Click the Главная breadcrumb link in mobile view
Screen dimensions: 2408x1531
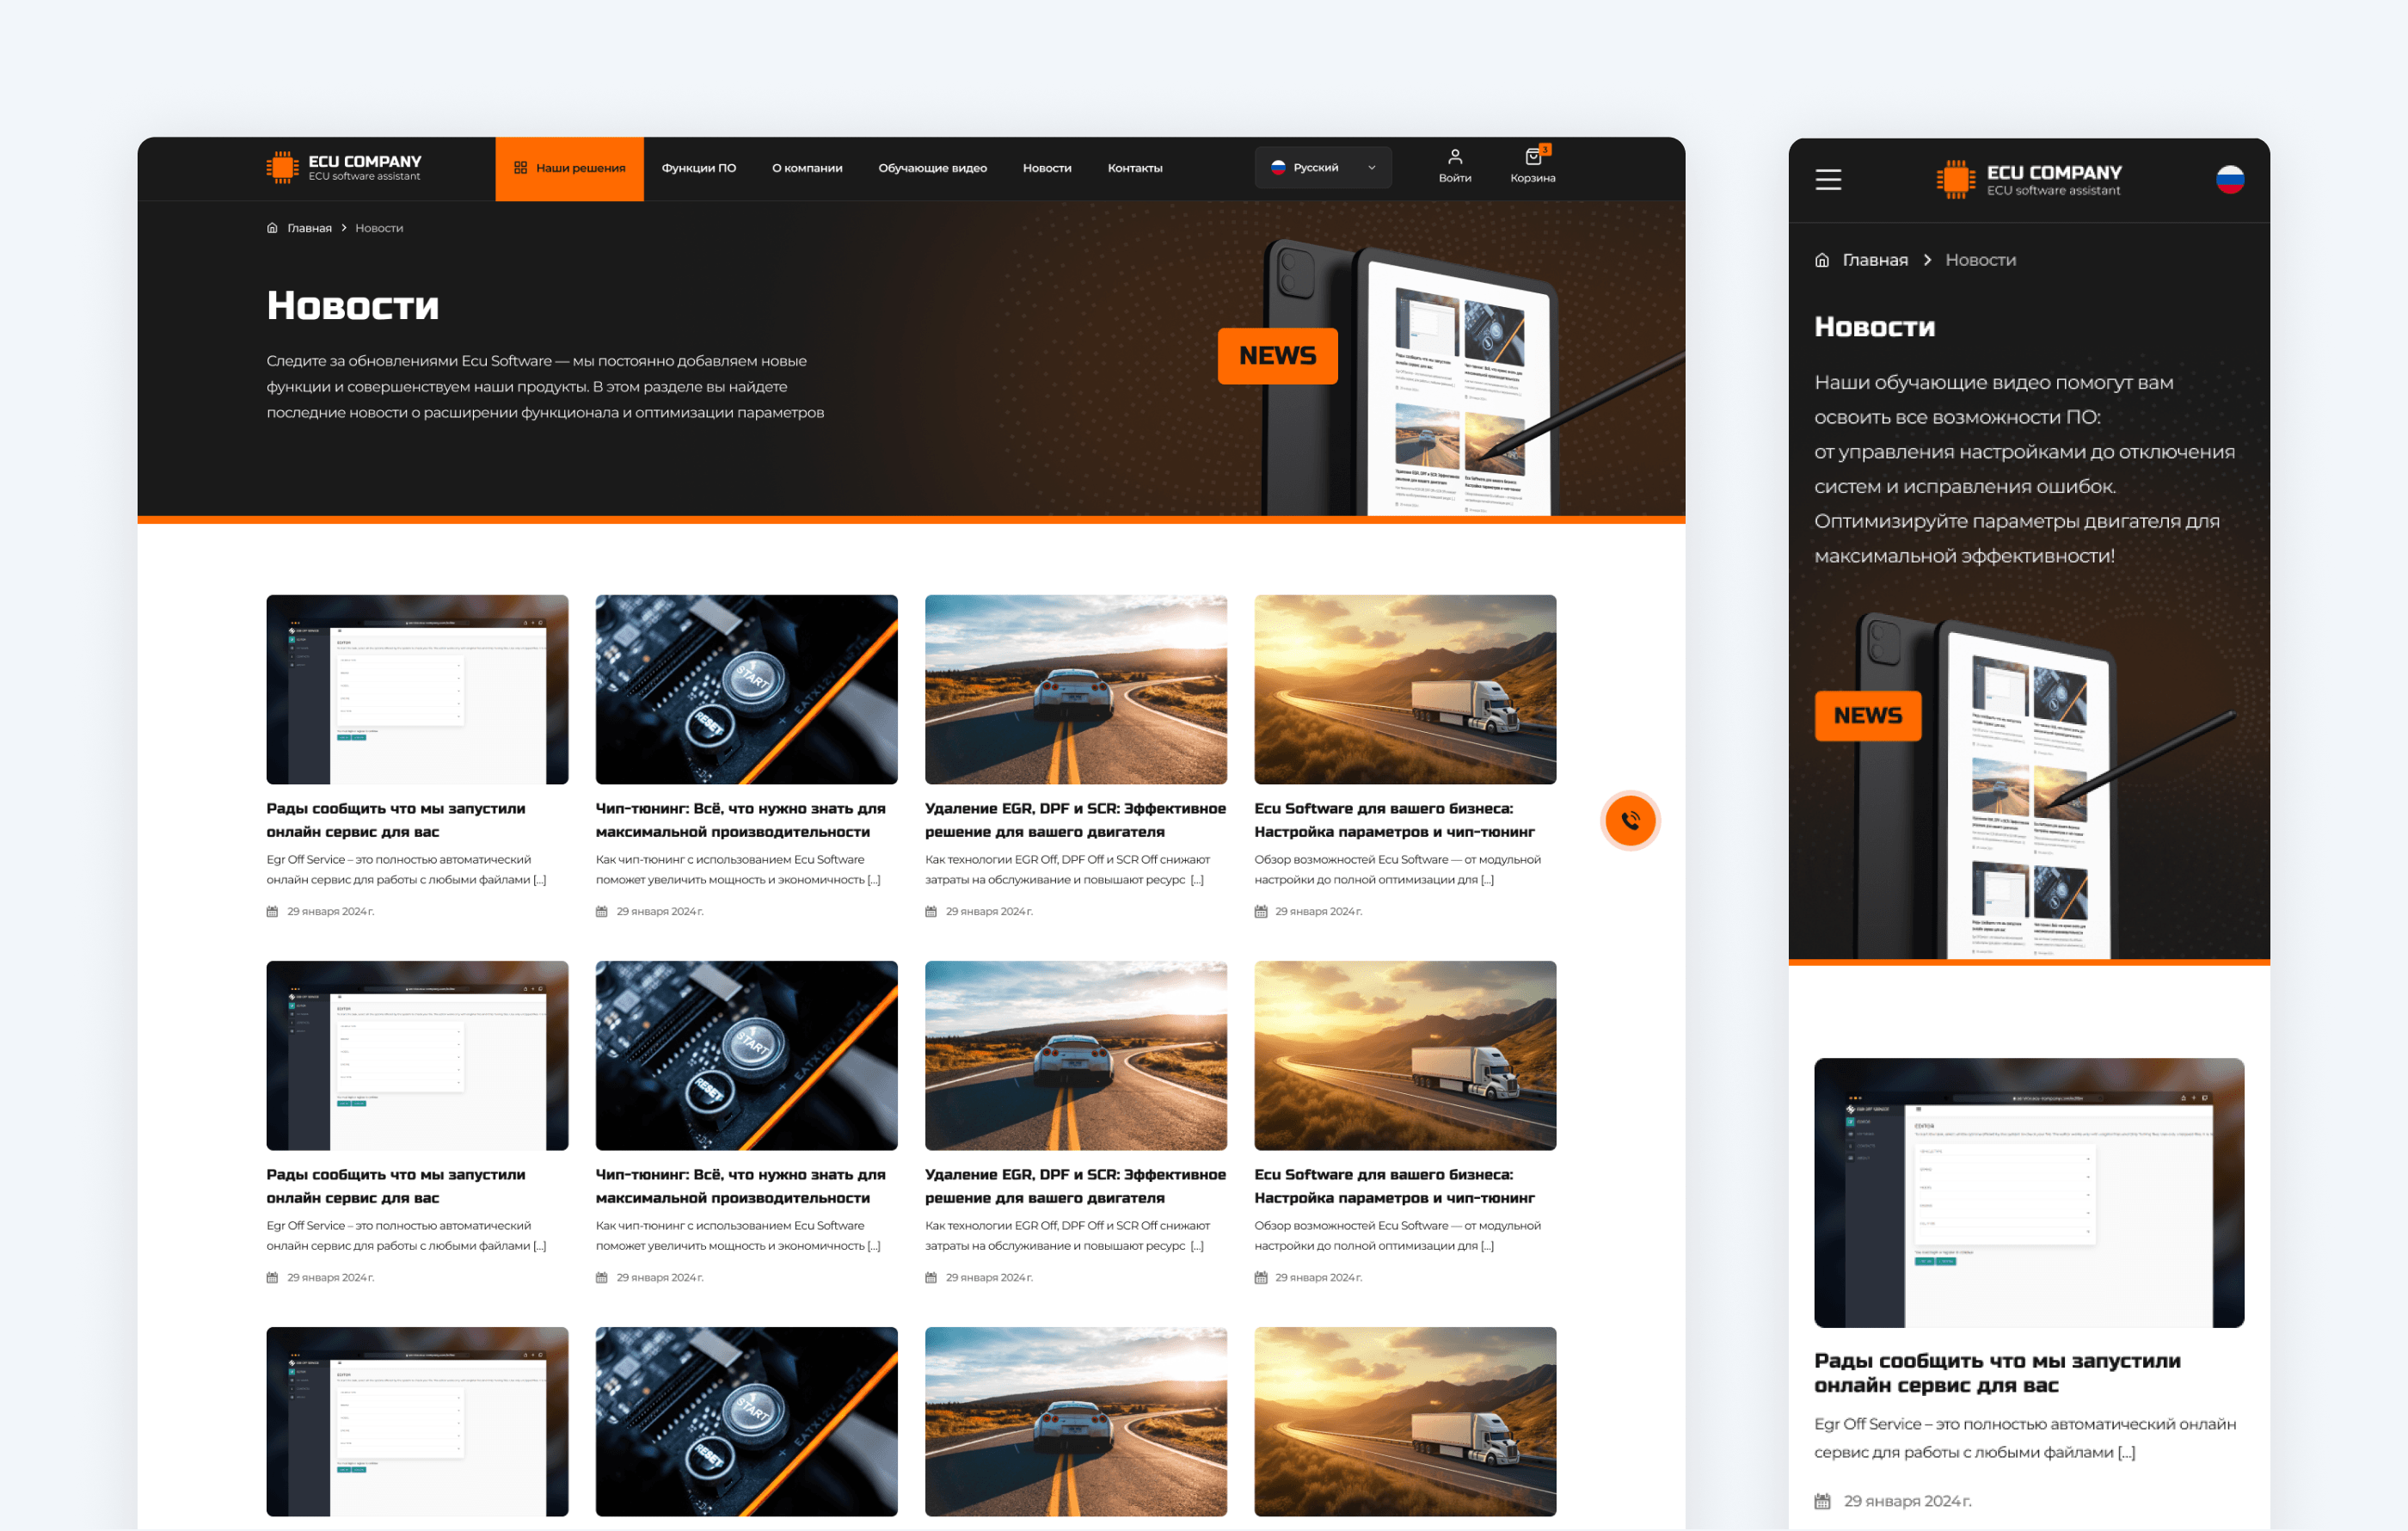pos(1874,260)
